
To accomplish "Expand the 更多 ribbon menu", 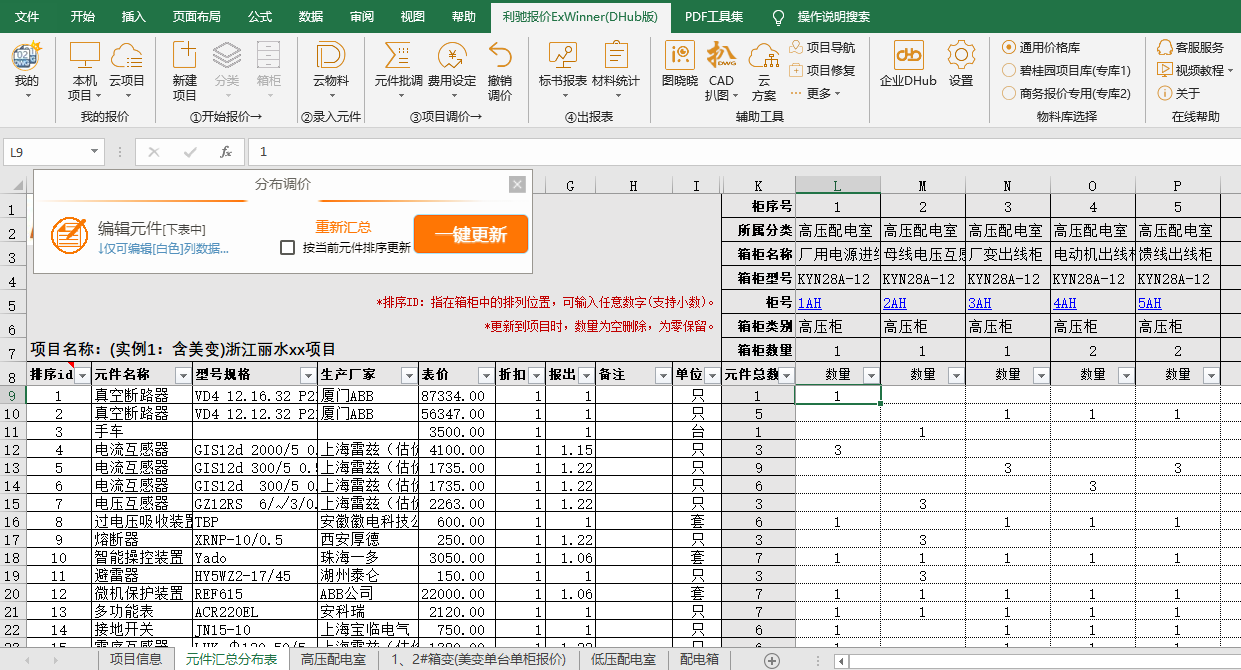I will [x=822, y=93].
